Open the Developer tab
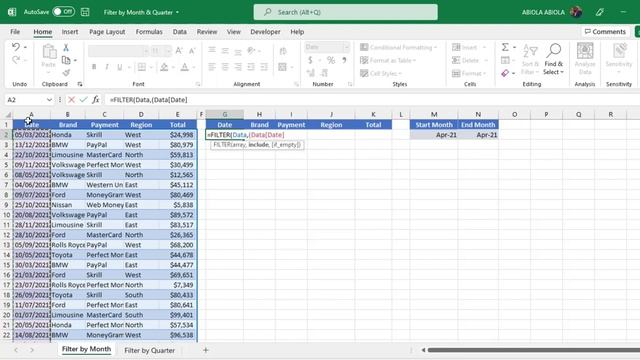This screenshot has width=640, height=360. click(265, 31)
